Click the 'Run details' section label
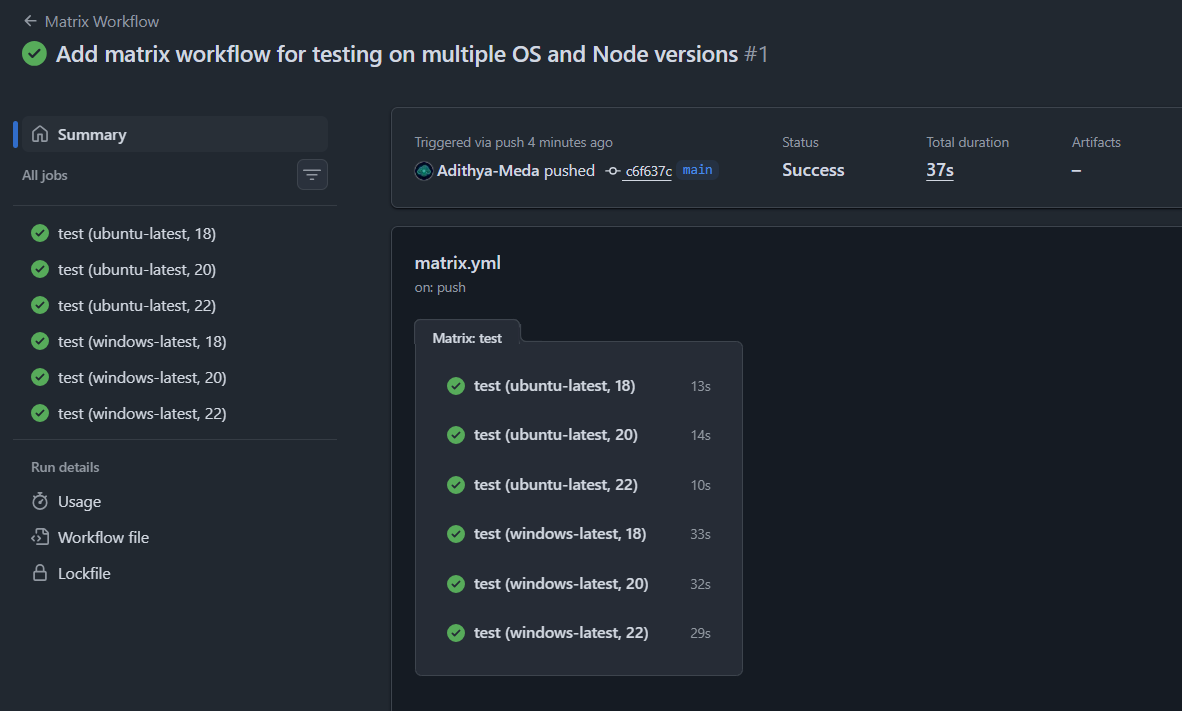The width and height of the screenshot is (1182, 711). click(x=65, y=467)
